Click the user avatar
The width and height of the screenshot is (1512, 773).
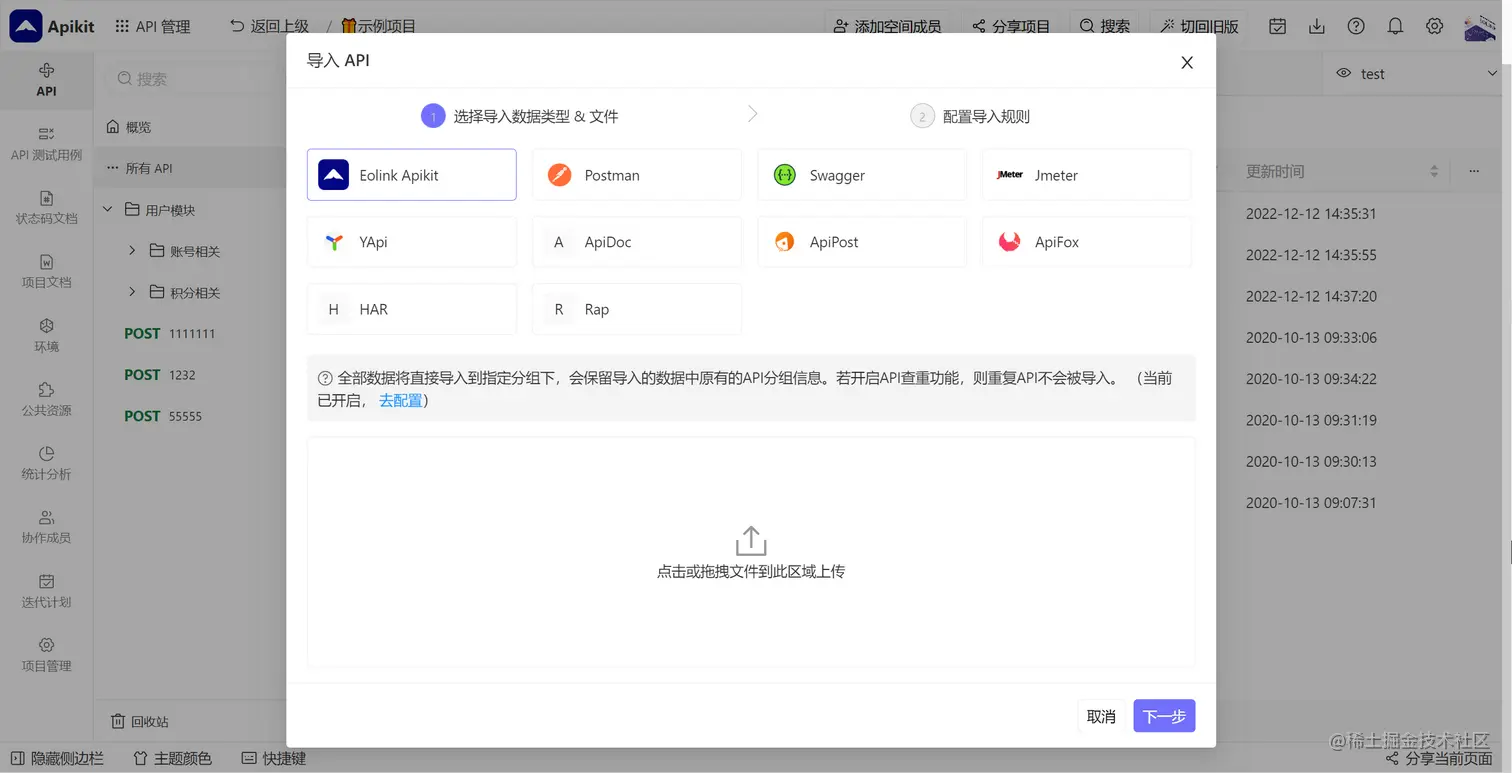click(1479, 26)
